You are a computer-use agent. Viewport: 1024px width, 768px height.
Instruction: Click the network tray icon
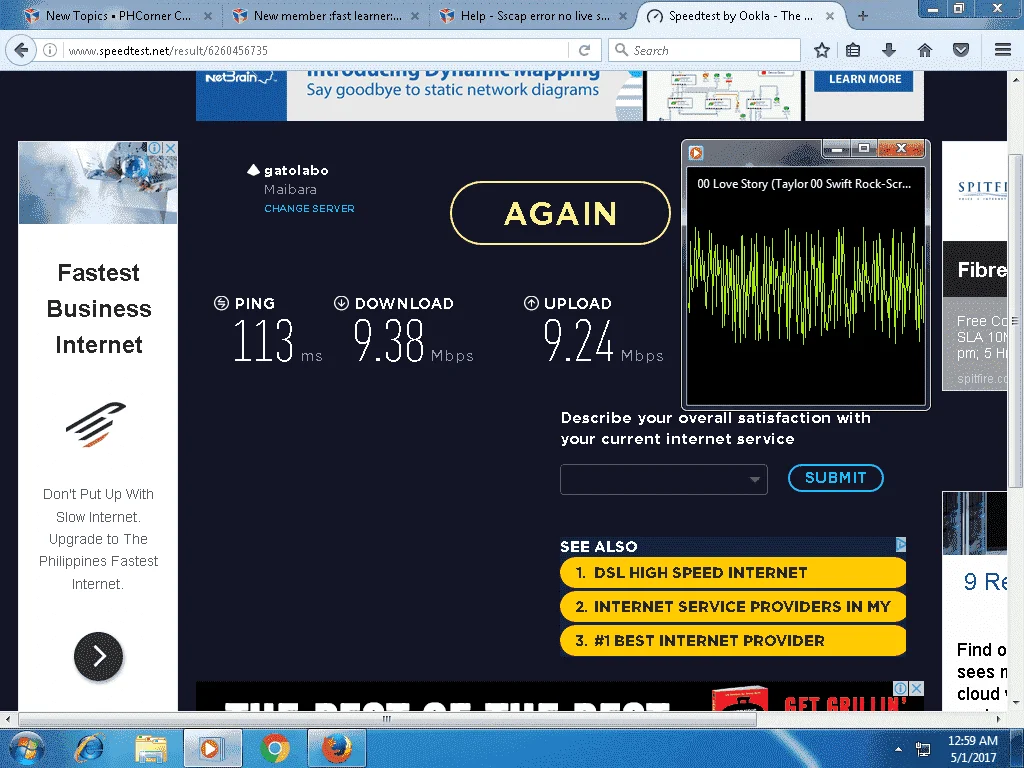(x=923, y=749)
